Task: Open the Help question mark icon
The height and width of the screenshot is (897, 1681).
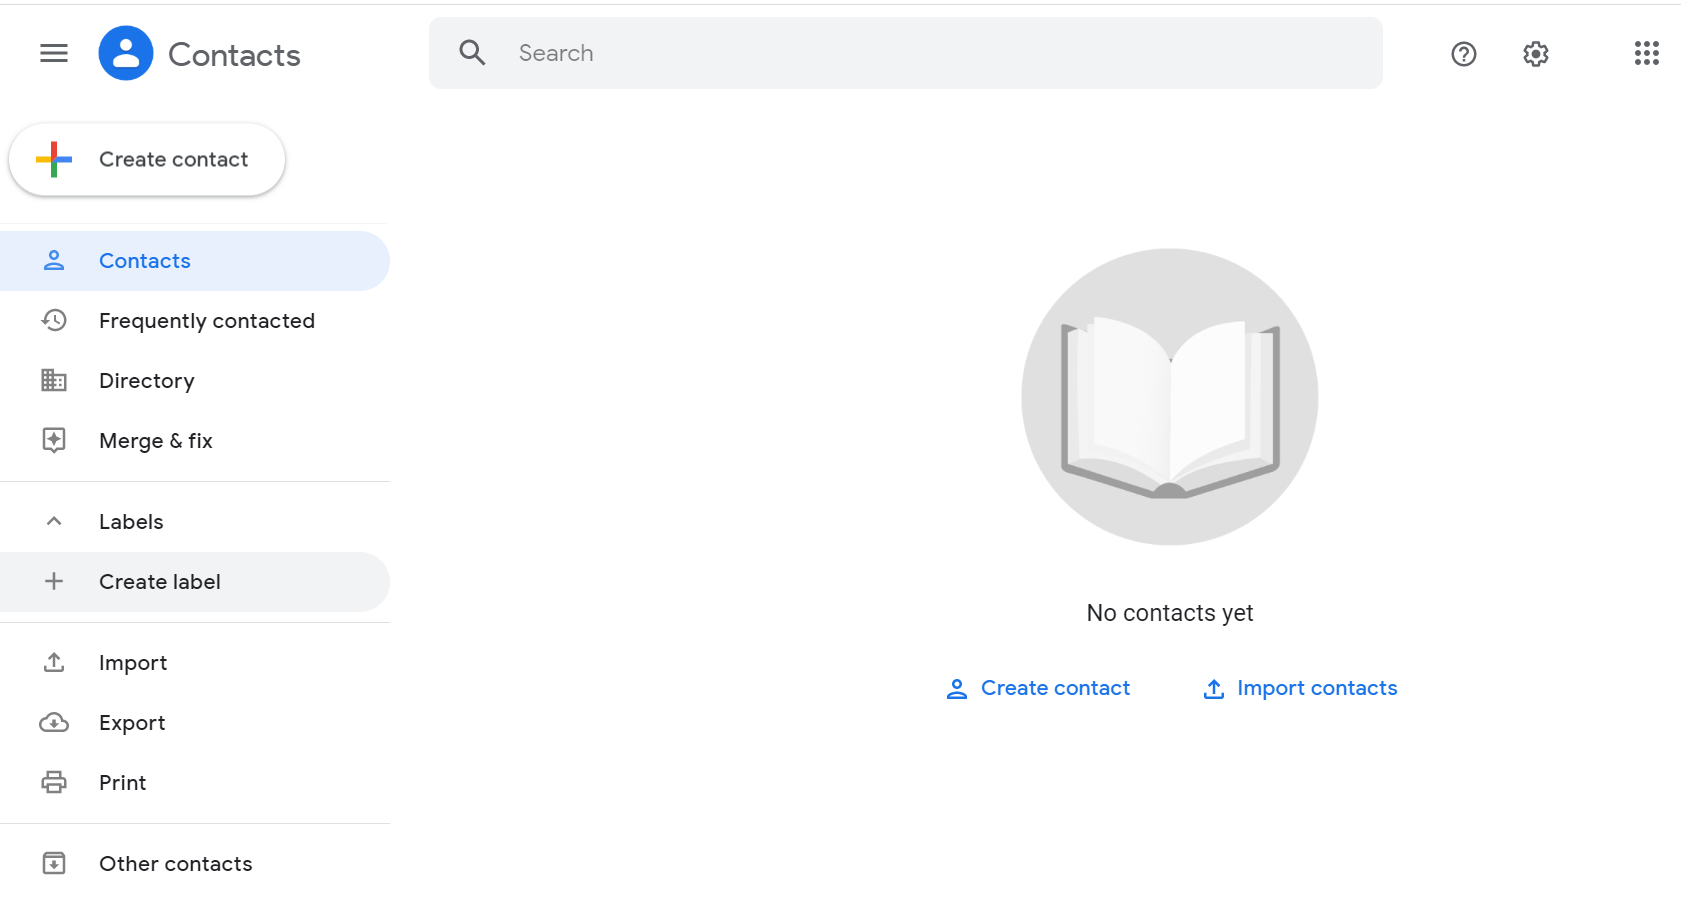Action: pos(1463,54)
